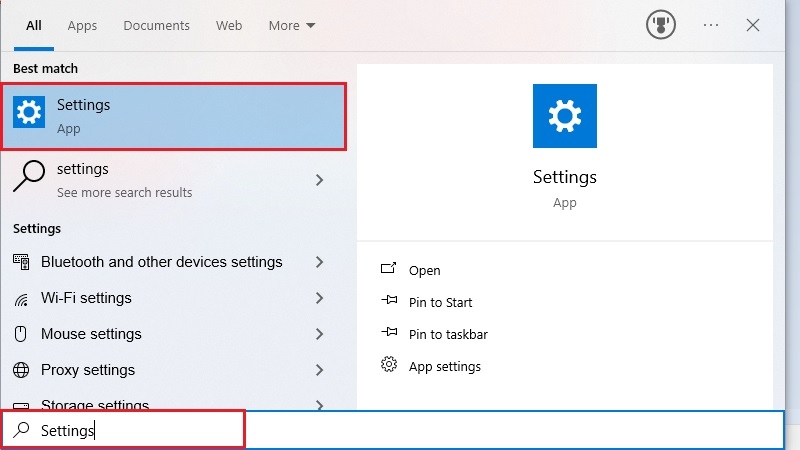
Task: Open the three-dot options menu
Action: pos(711,25)
